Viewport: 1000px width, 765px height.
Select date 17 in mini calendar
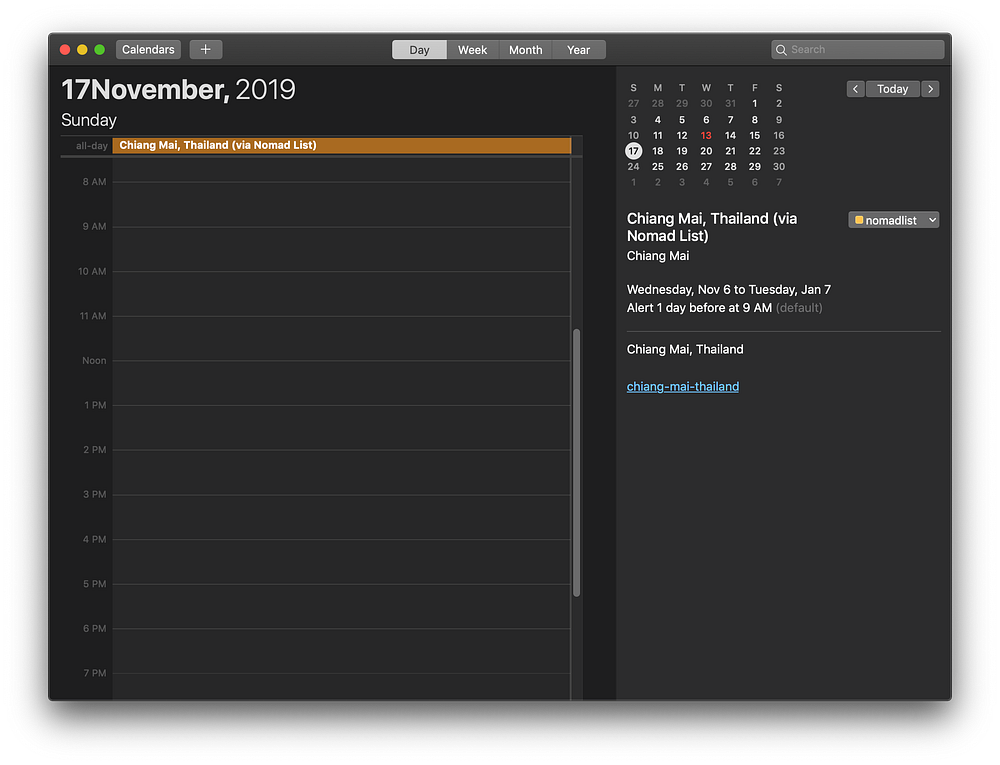(633, 151)
